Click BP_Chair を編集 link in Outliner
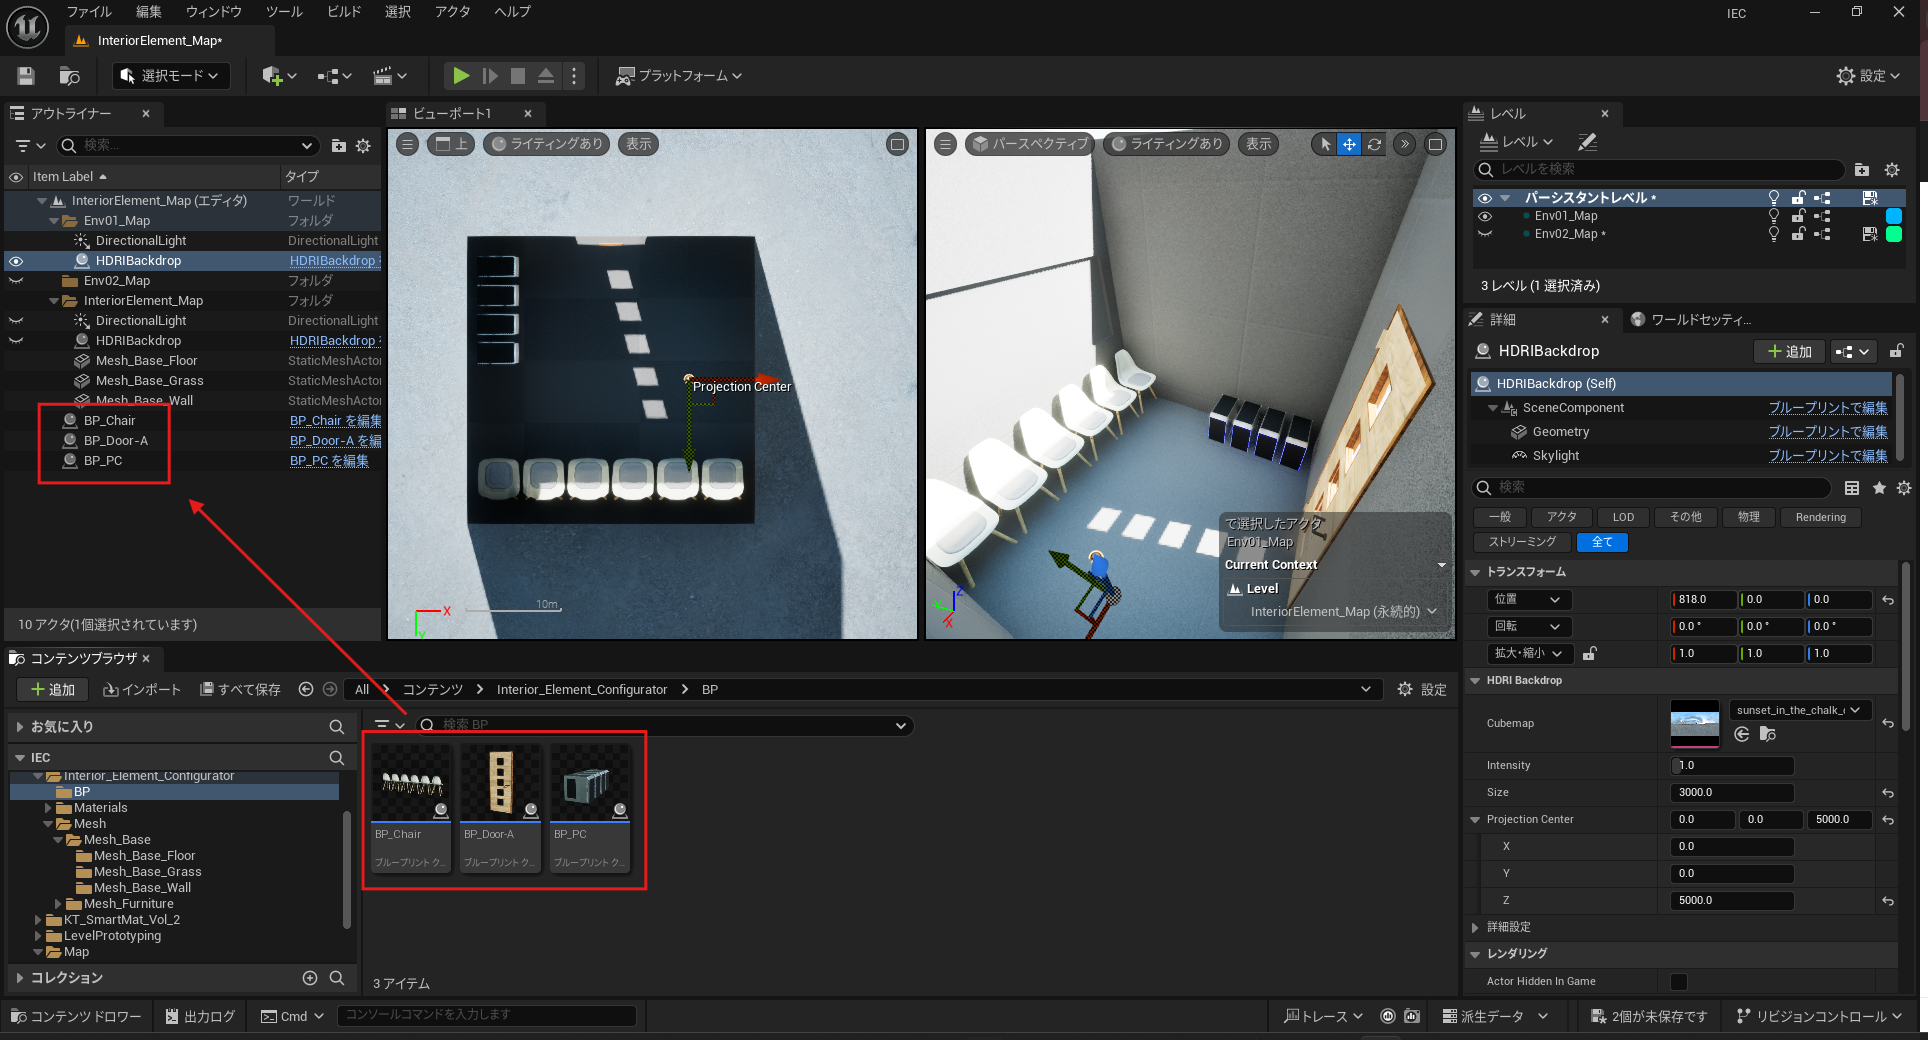Viewport: 1928px width, 1040px height. point(335,421)
